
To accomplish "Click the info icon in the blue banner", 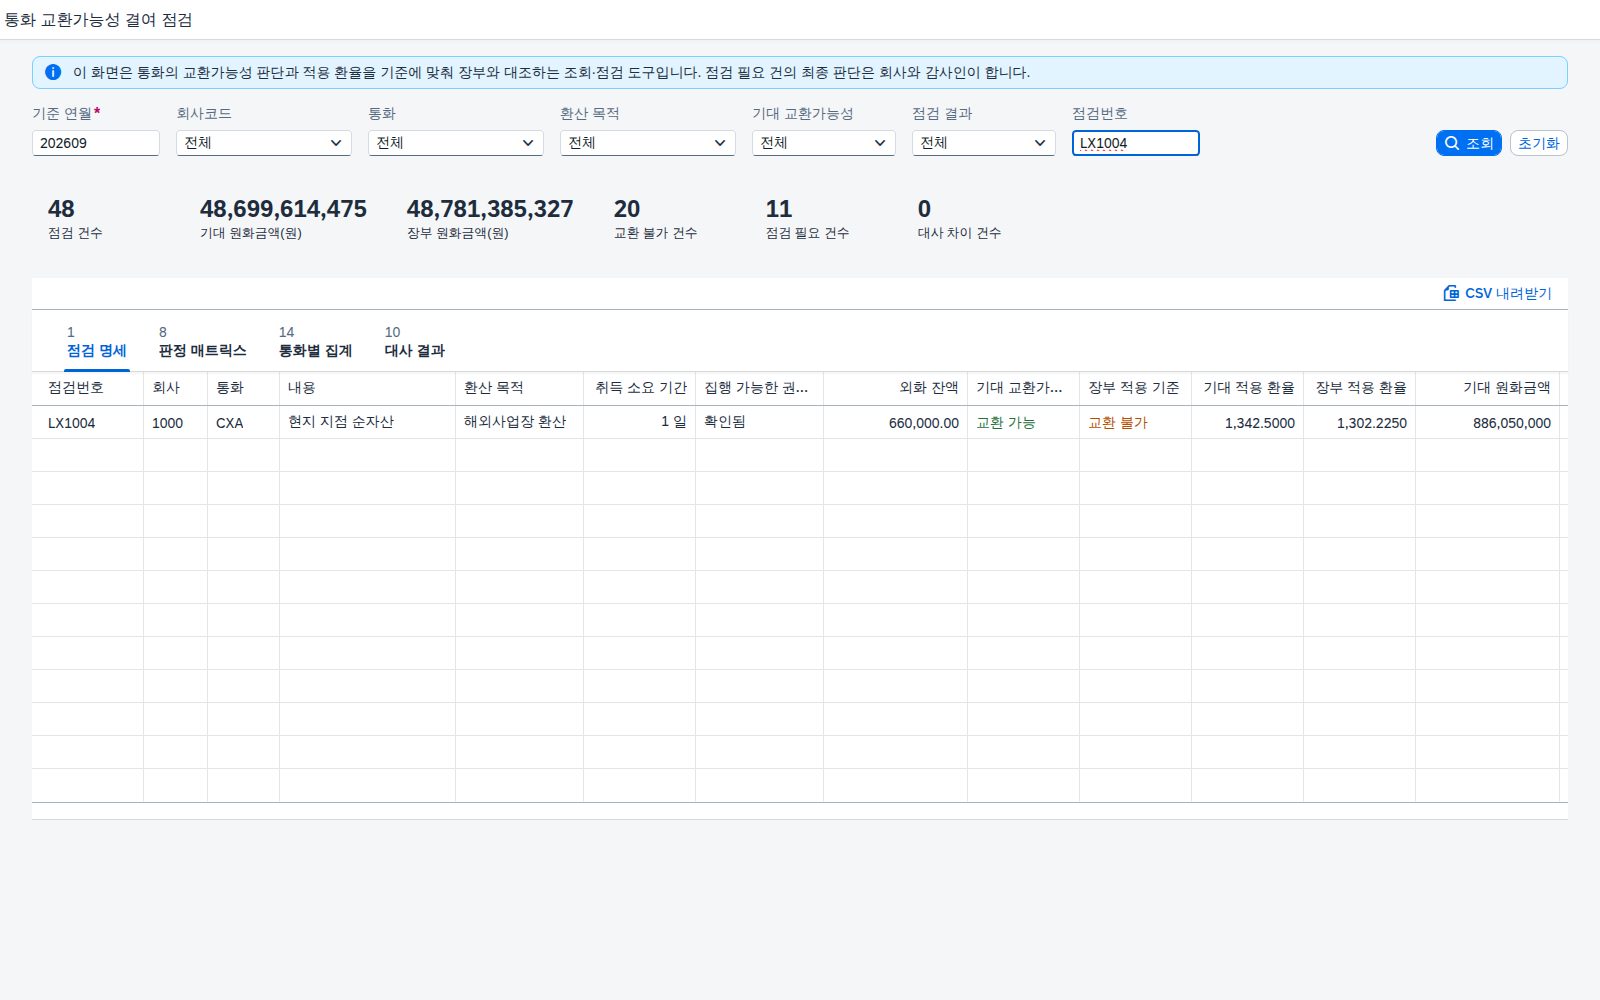I will pos(53,72).
